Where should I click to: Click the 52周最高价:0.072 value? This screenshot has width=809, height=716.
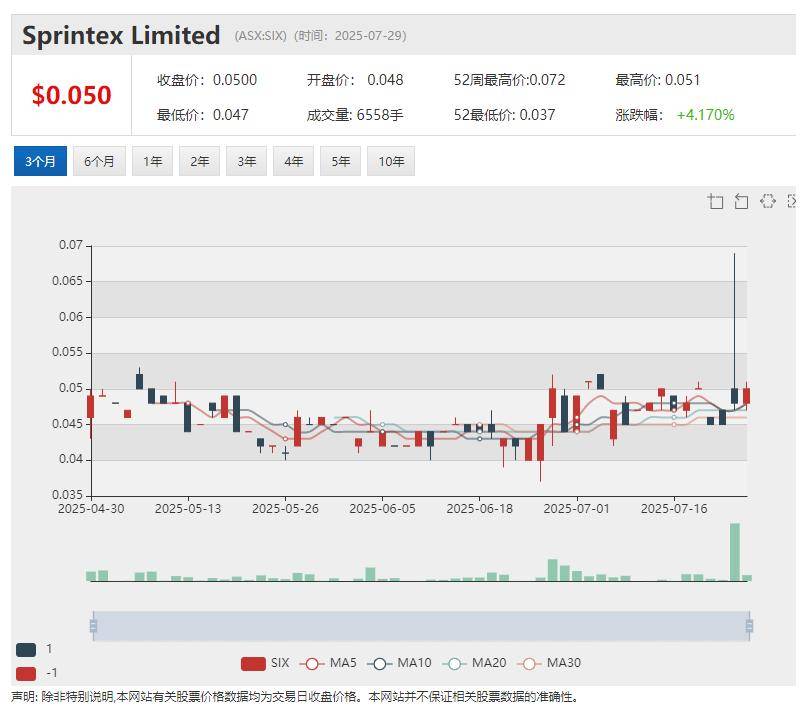[x=510, y=80]
